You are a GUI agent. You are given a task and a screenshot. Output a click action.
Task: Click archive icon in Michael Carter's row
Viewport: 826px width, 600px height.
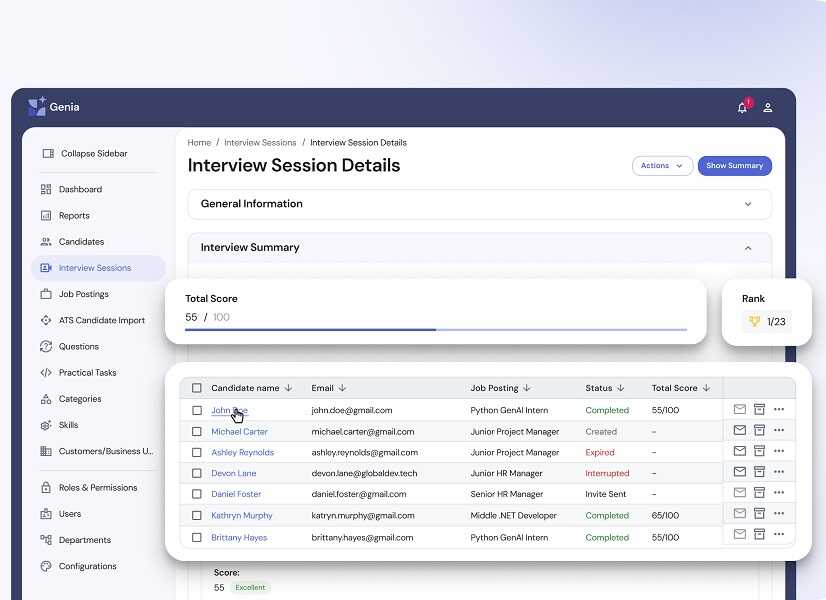coord(759,430)
